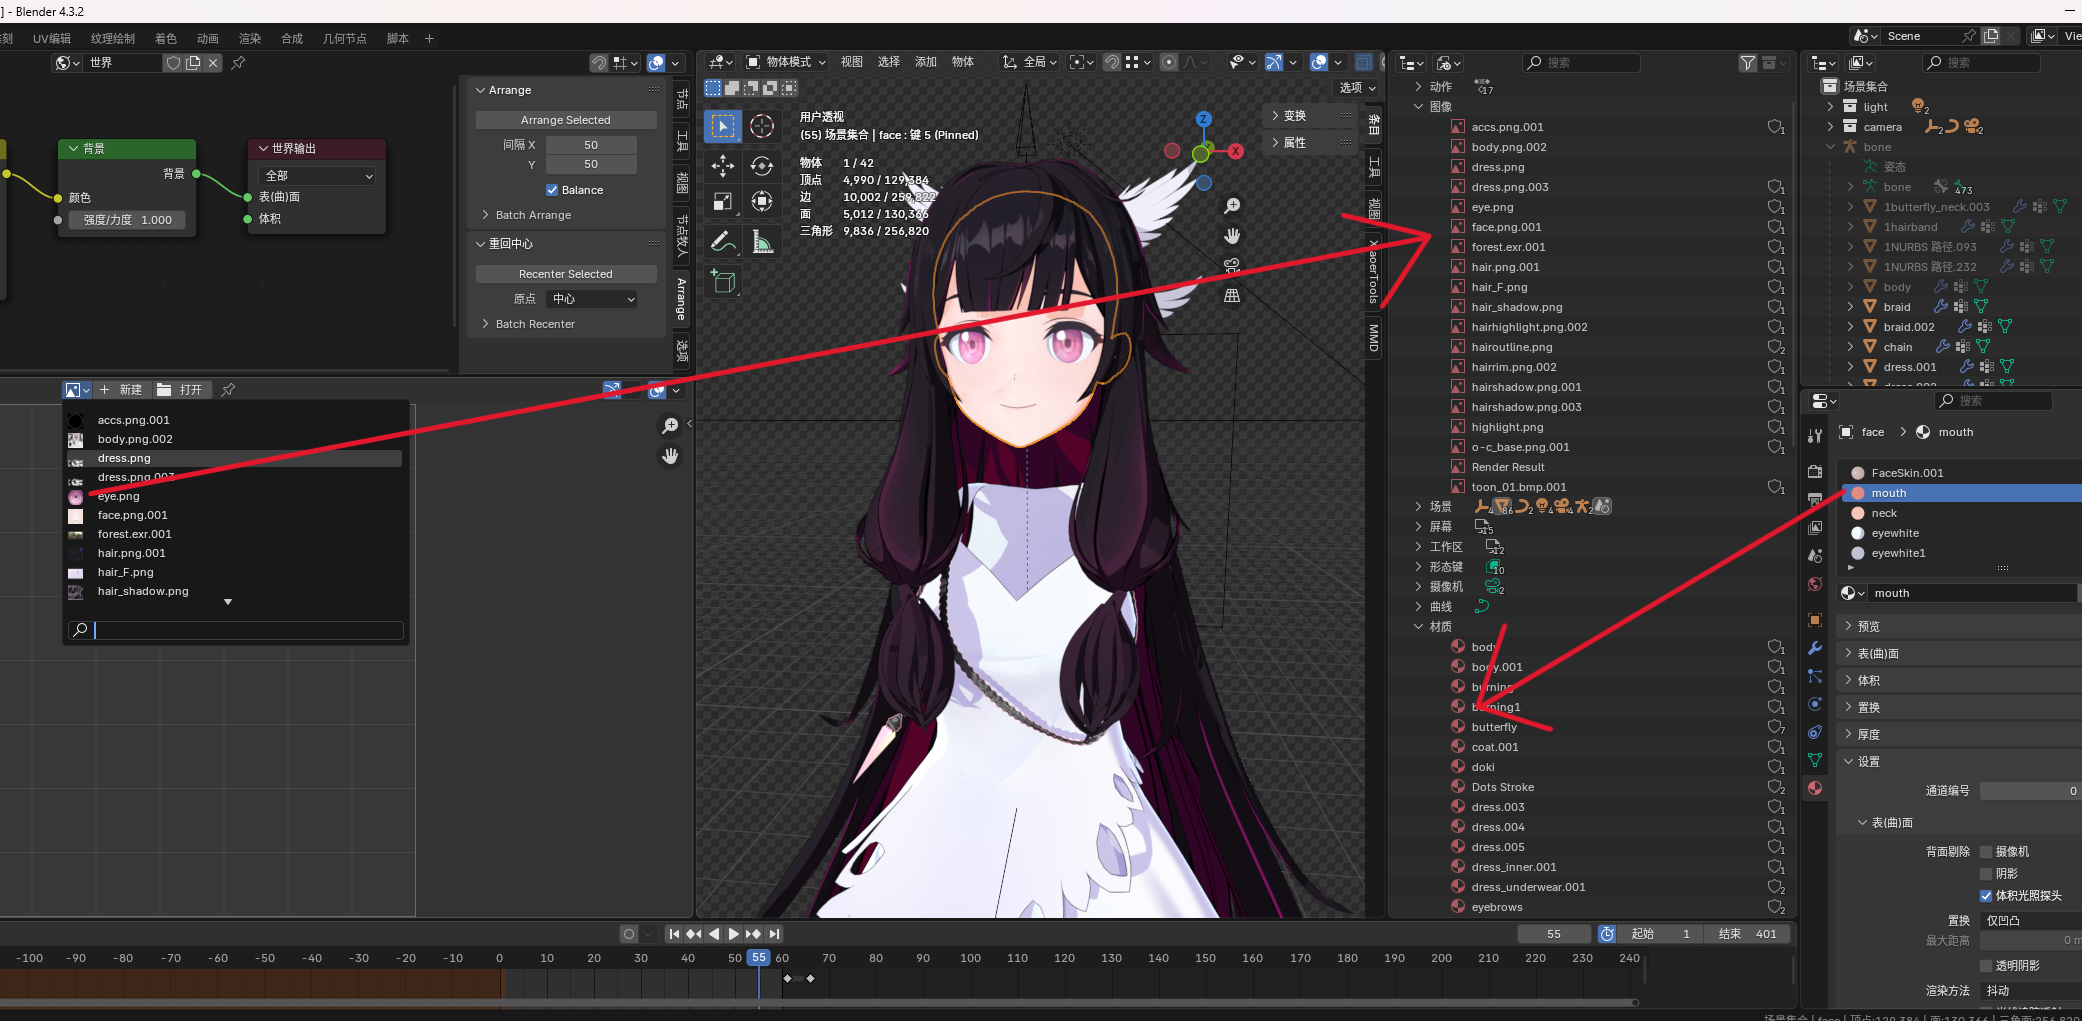Select the Rotate tool
This screenshot has height=1021, width=2082.
tap(762, 166)
